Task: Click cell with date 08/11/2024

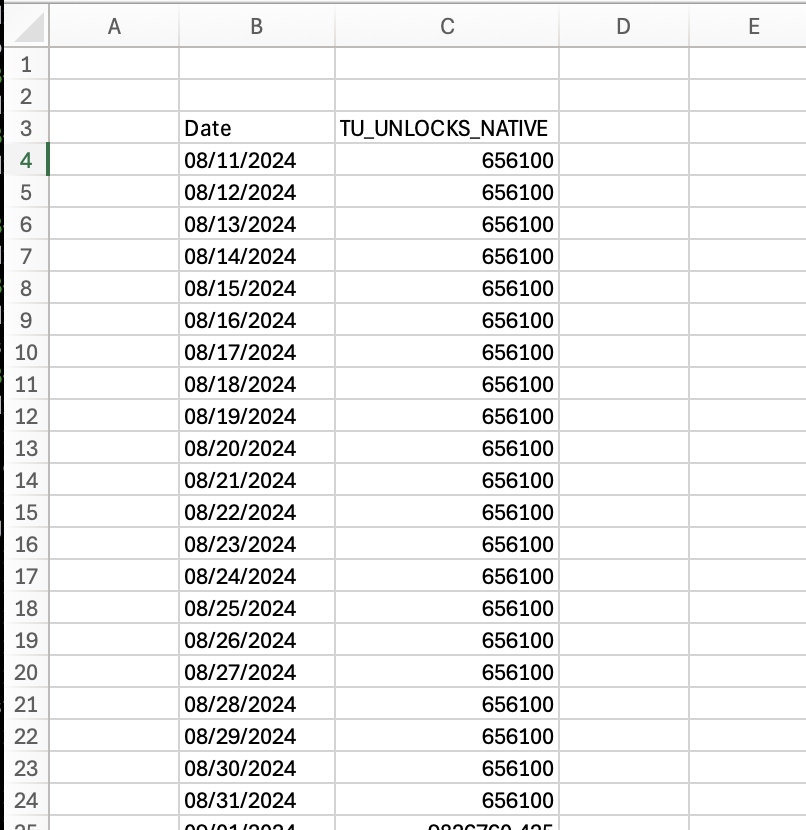Action: (x=257, y=160)
